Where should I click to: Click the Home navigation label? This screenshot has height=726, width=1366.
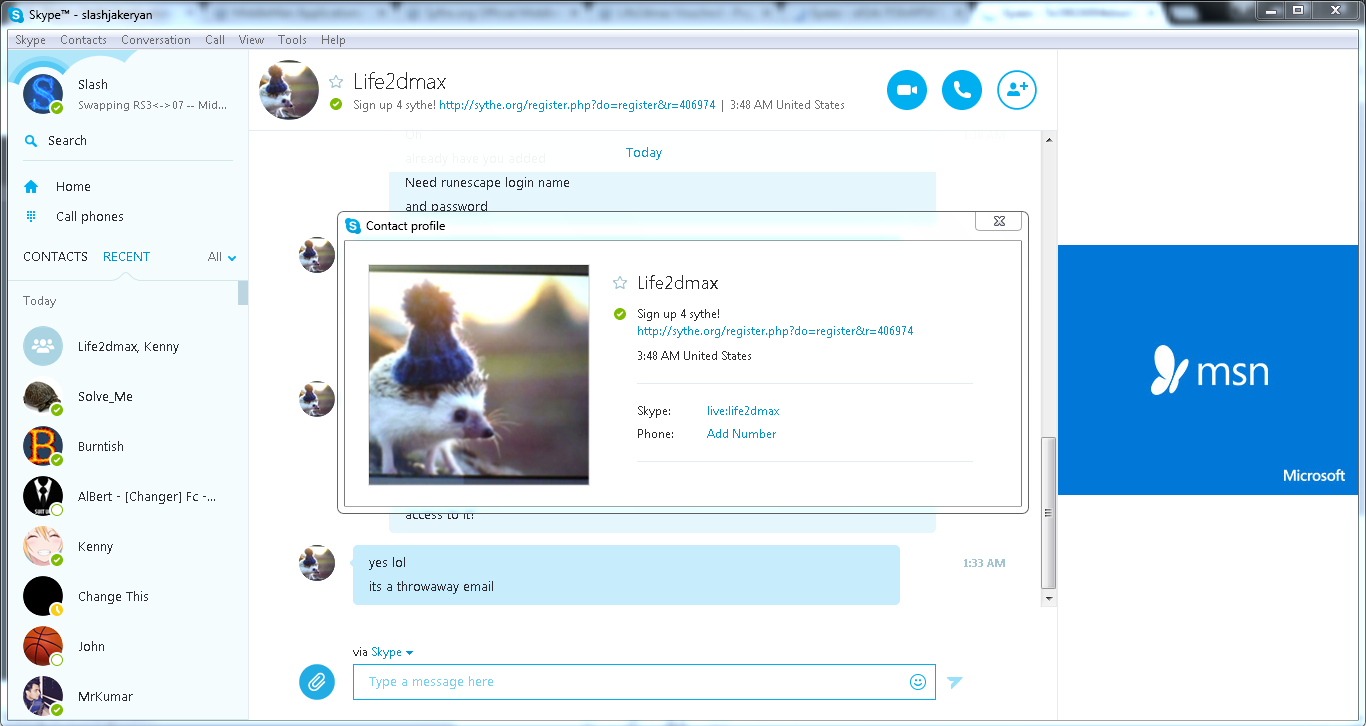[x=73, y=187]
